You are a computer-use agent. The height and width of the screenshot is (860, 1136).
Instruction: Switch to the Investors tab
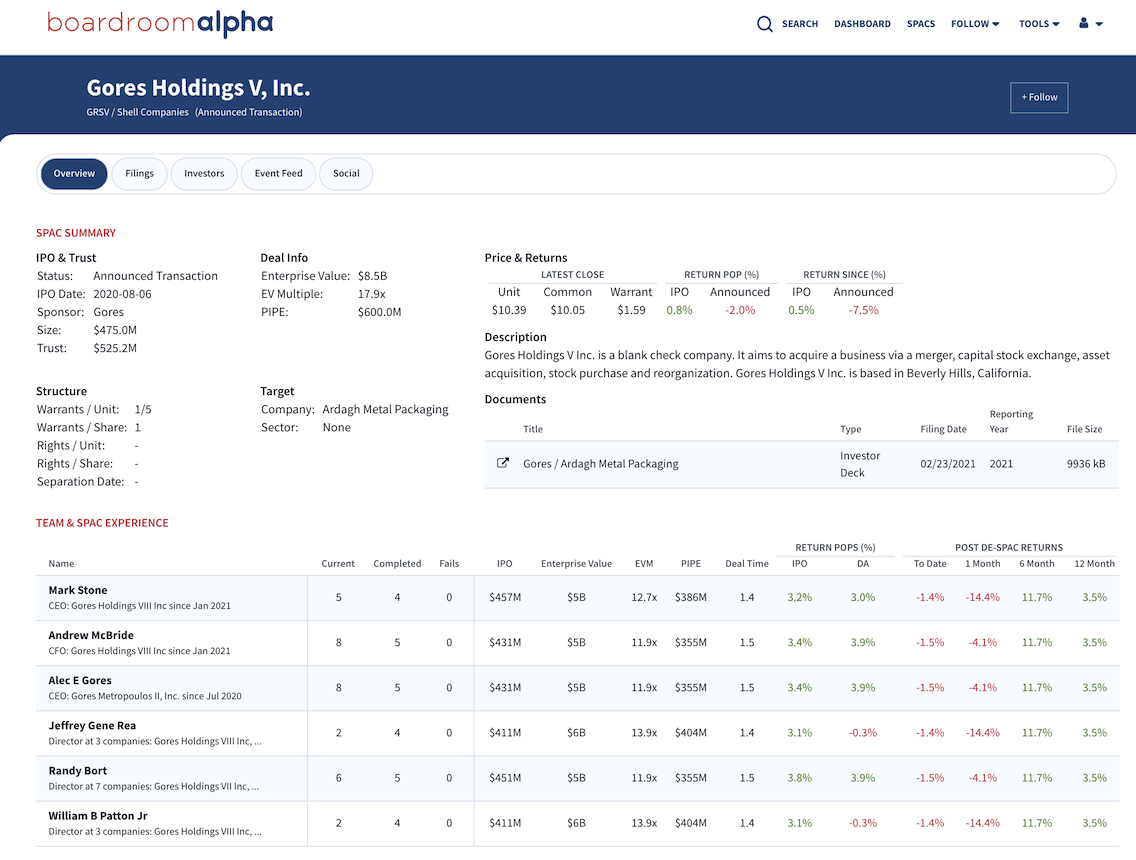point(204,174)
